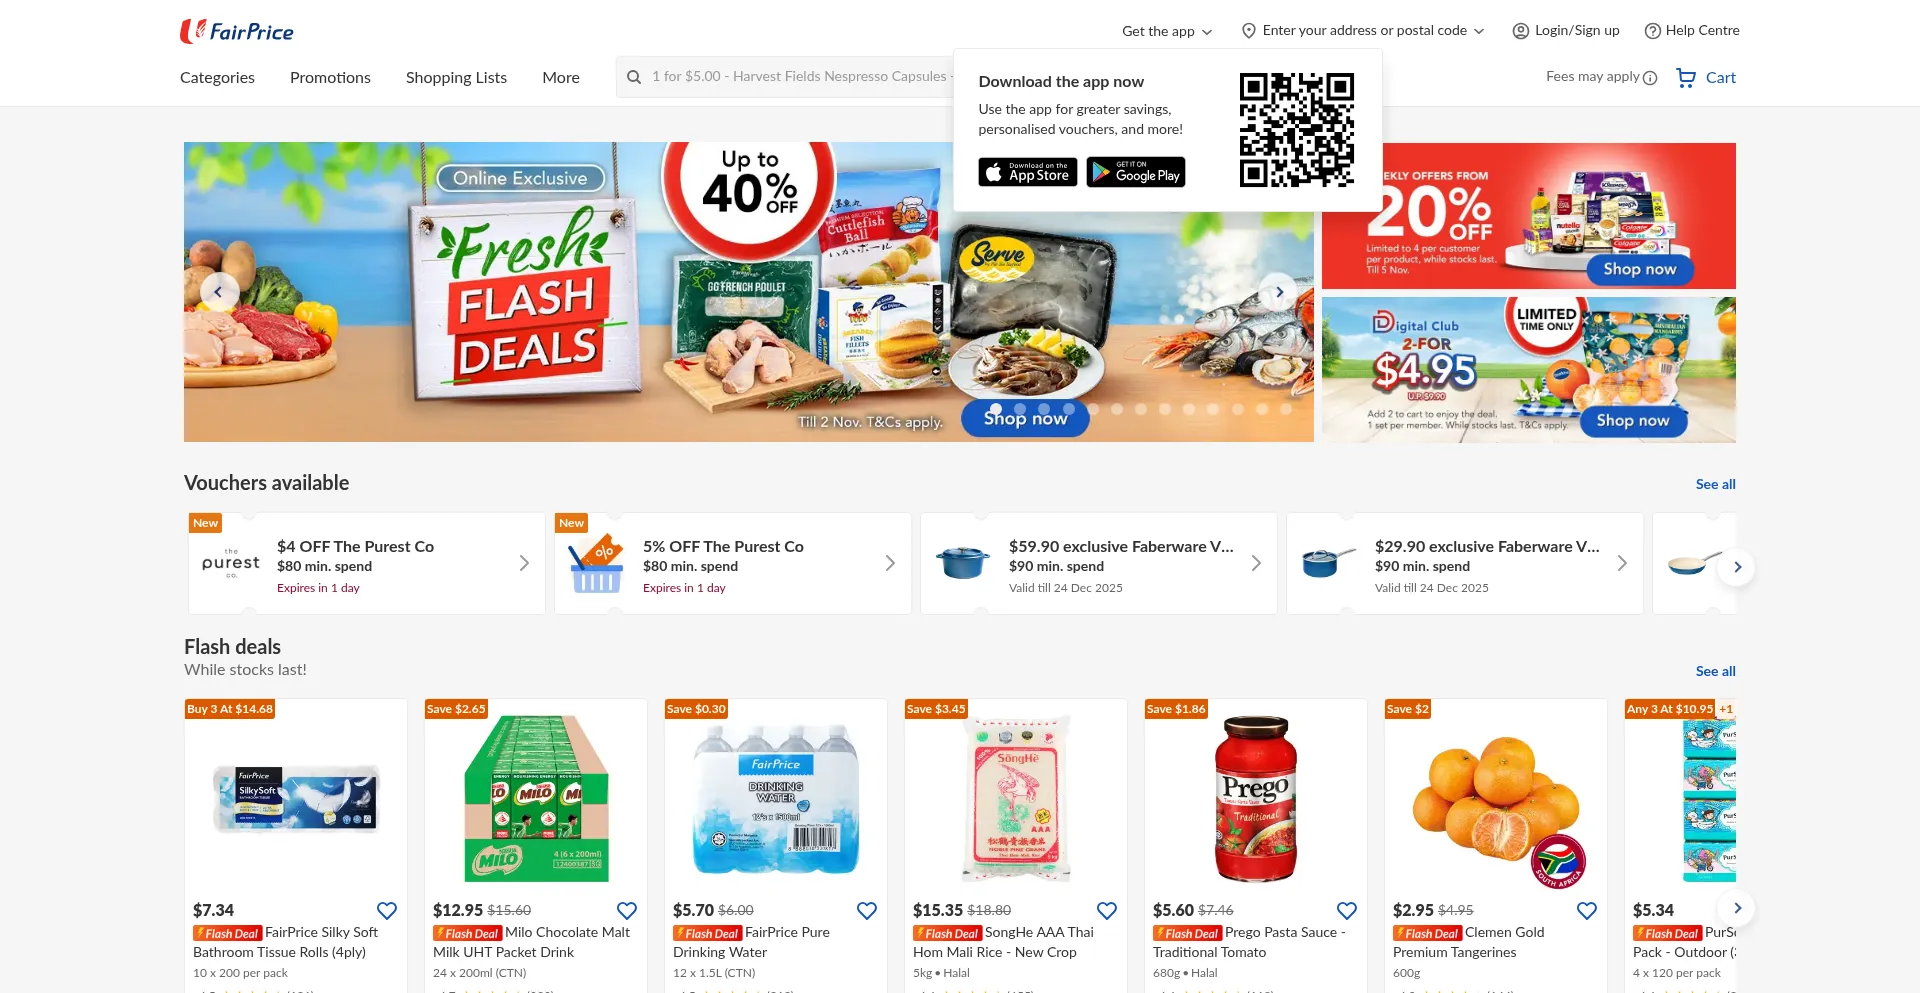Open the Categories menu

point(217,78)
